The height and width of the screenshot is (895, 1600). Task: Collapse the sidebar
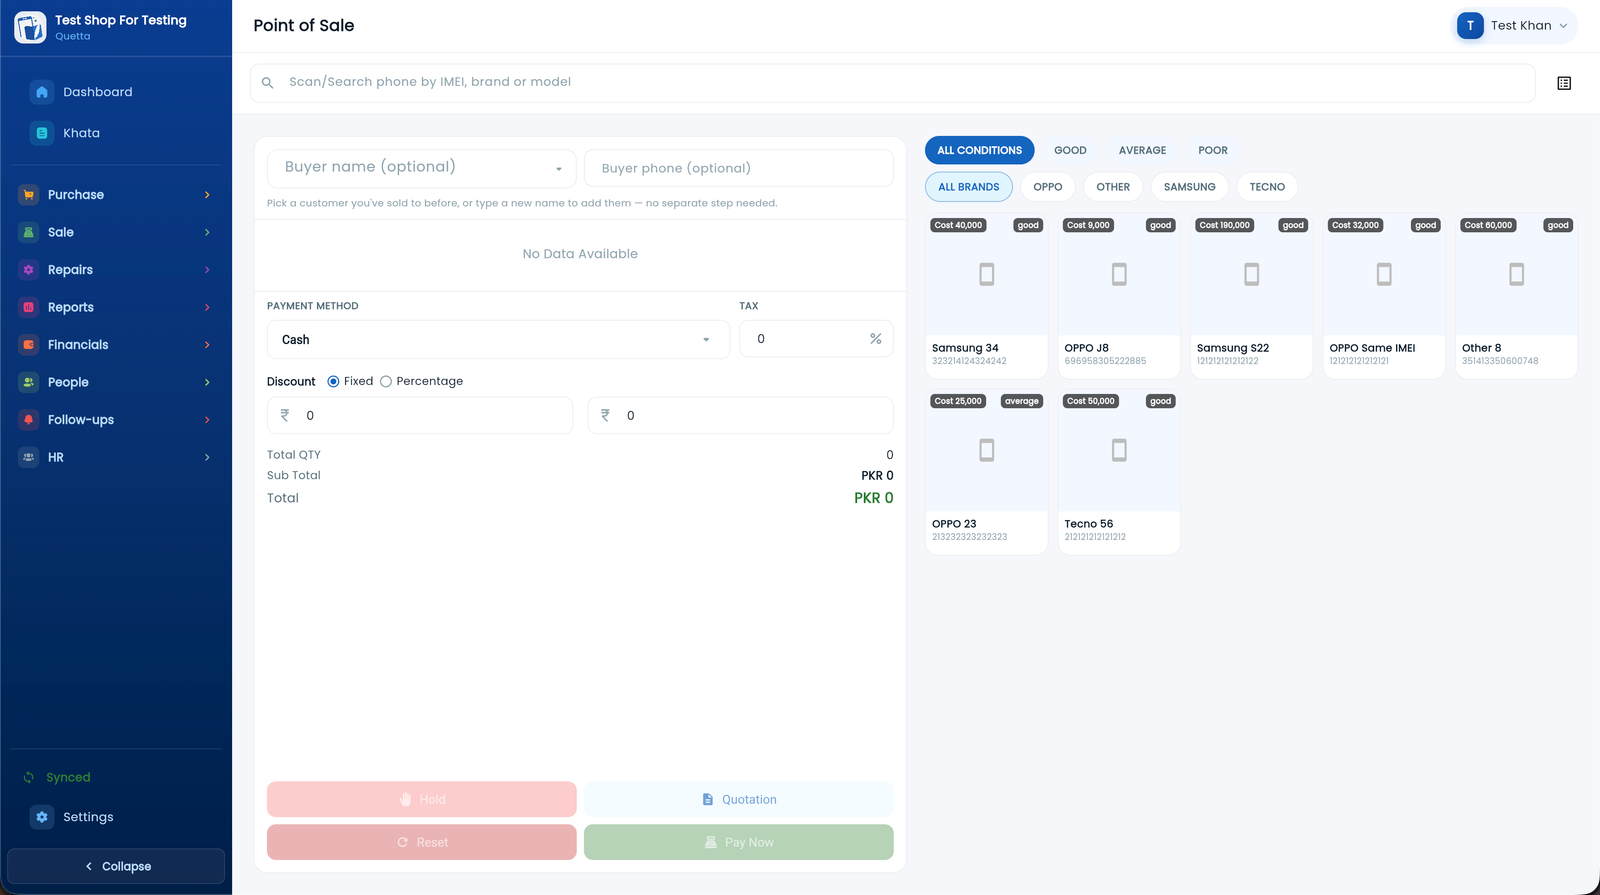click(116, 866)
